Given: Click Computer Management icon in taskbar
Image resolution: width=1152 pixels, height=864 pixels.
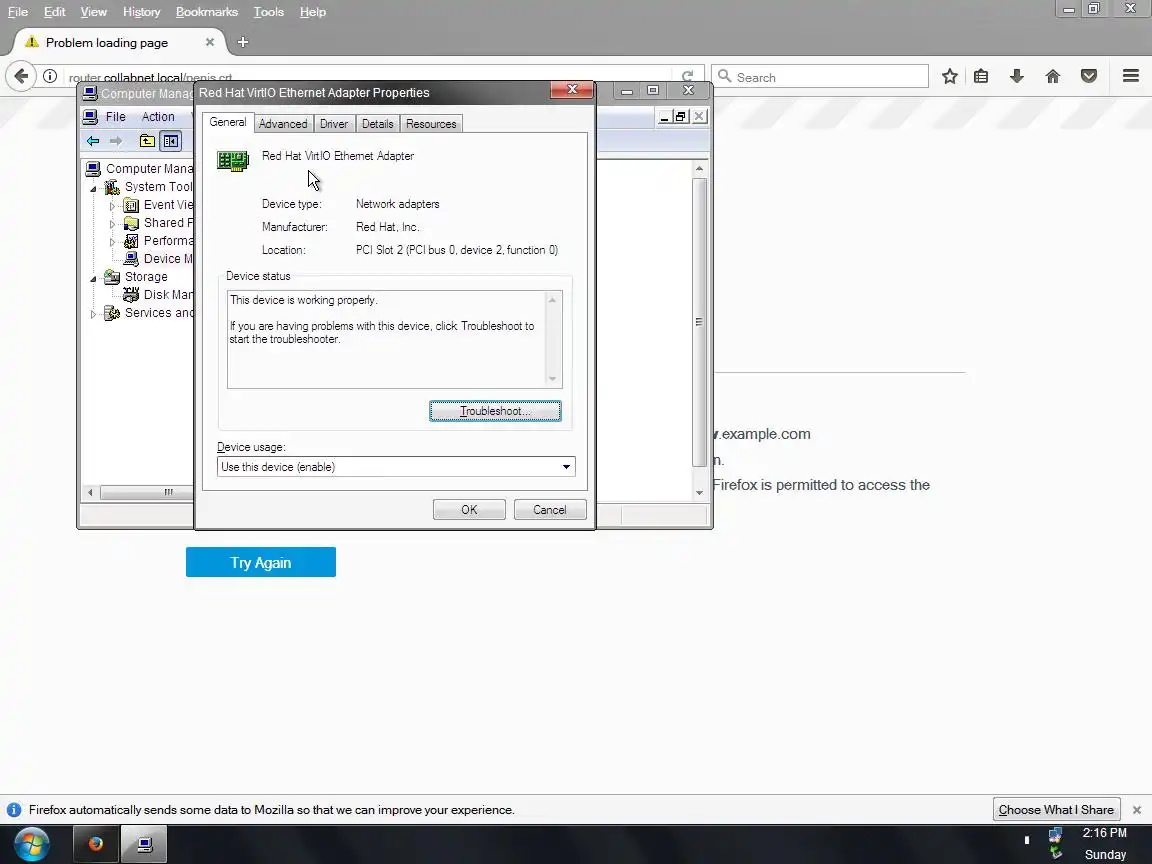Looking at the screenshot, I should click(145, 844).
